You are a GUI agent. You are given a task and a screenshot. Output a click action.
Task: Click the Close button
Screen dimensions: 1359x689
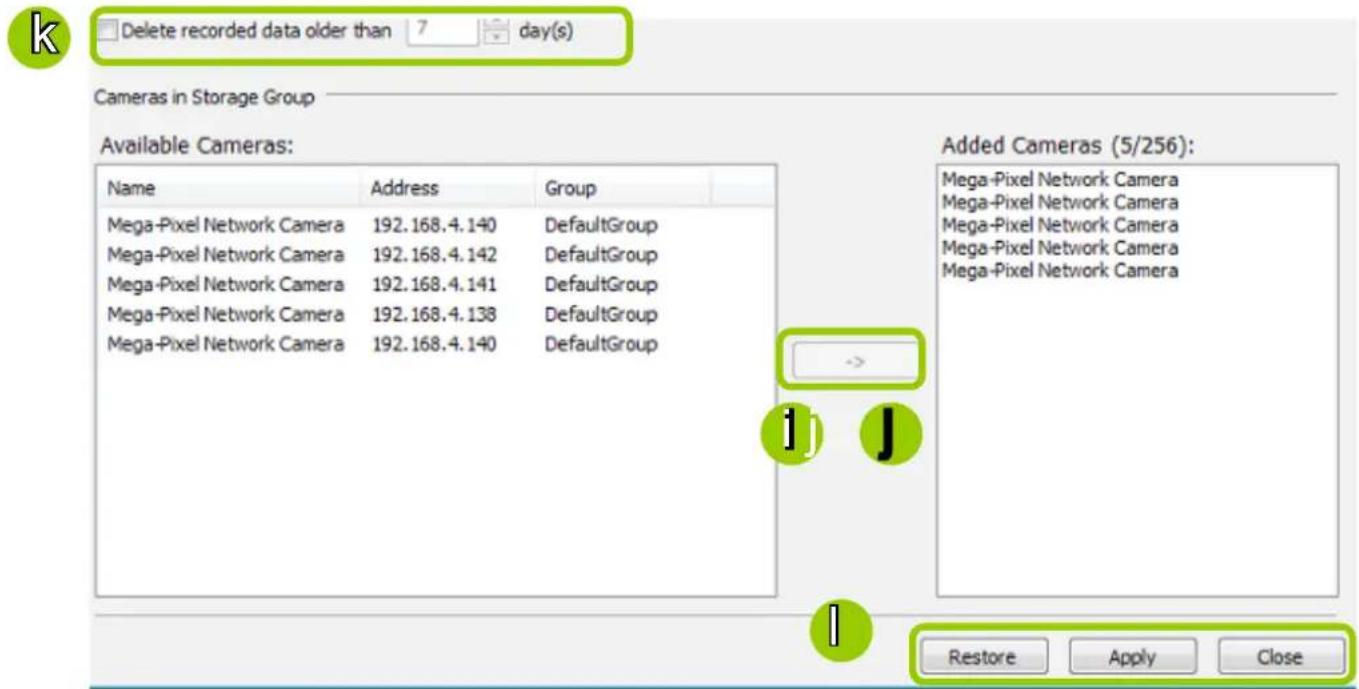tap(1280, 657)
